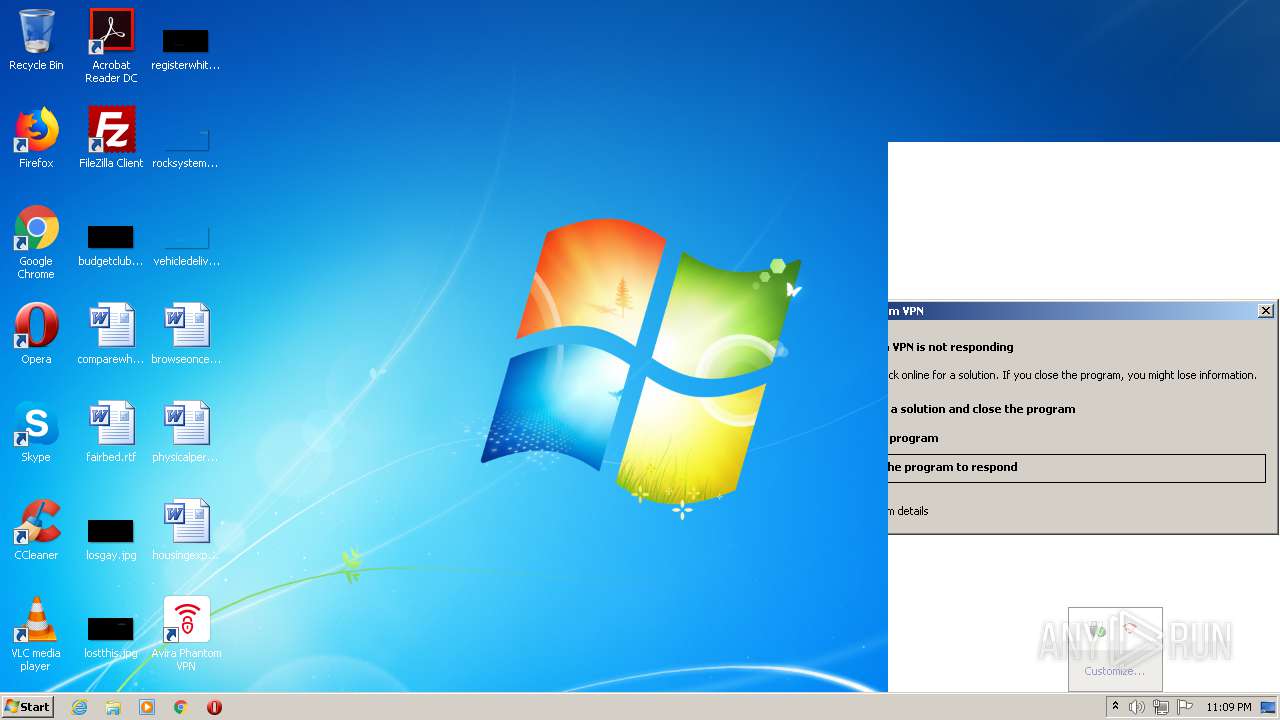Open Windows Explorer from the taskbar
The width and height of the screenshot is (1280, 720).
(113, 707)
